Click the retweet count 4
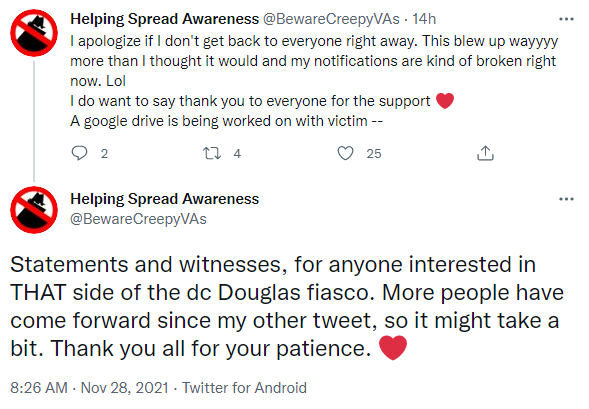This screenshot has width=589, height=409. pos(237,154)
